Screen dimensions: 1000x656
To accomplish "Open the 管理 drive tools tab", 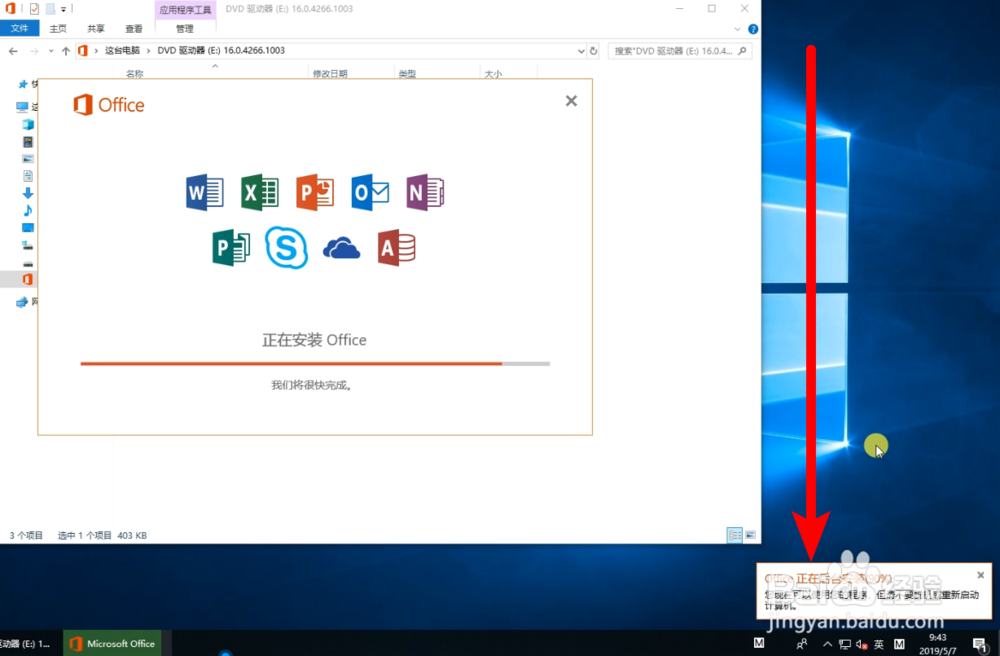I will click(x=184, y=28).
